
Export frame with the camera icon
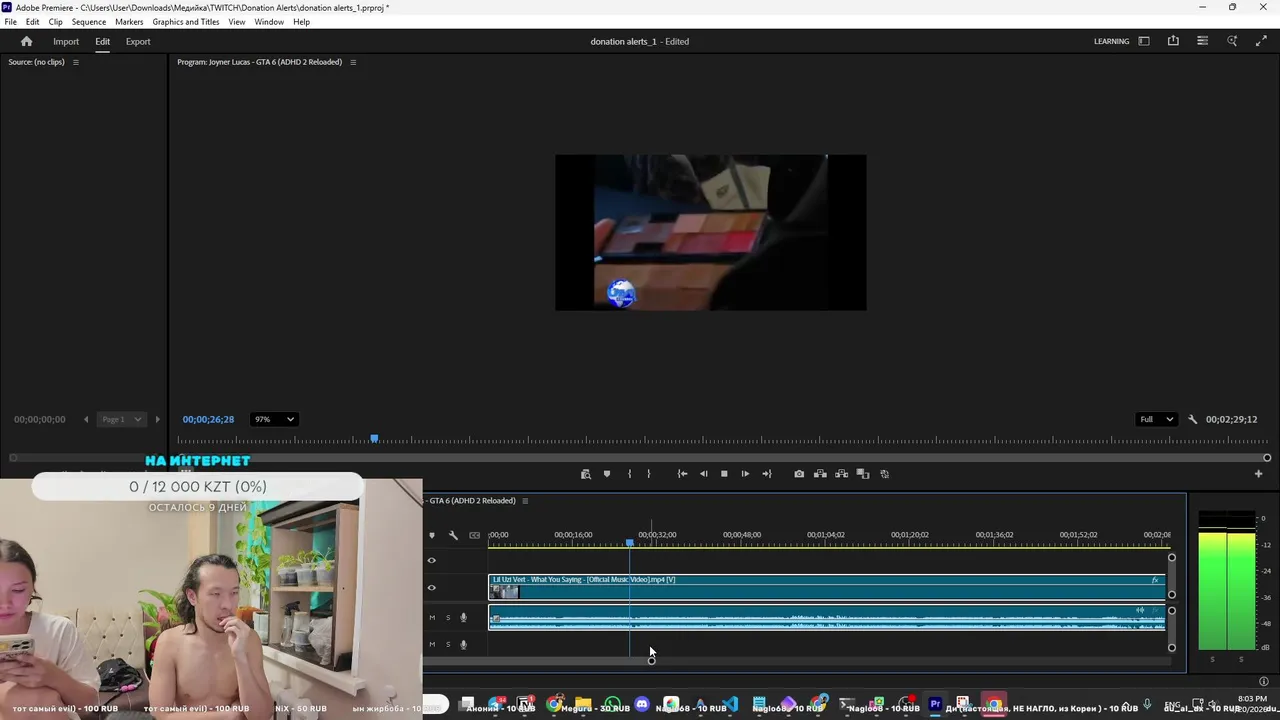coord(799,474)
